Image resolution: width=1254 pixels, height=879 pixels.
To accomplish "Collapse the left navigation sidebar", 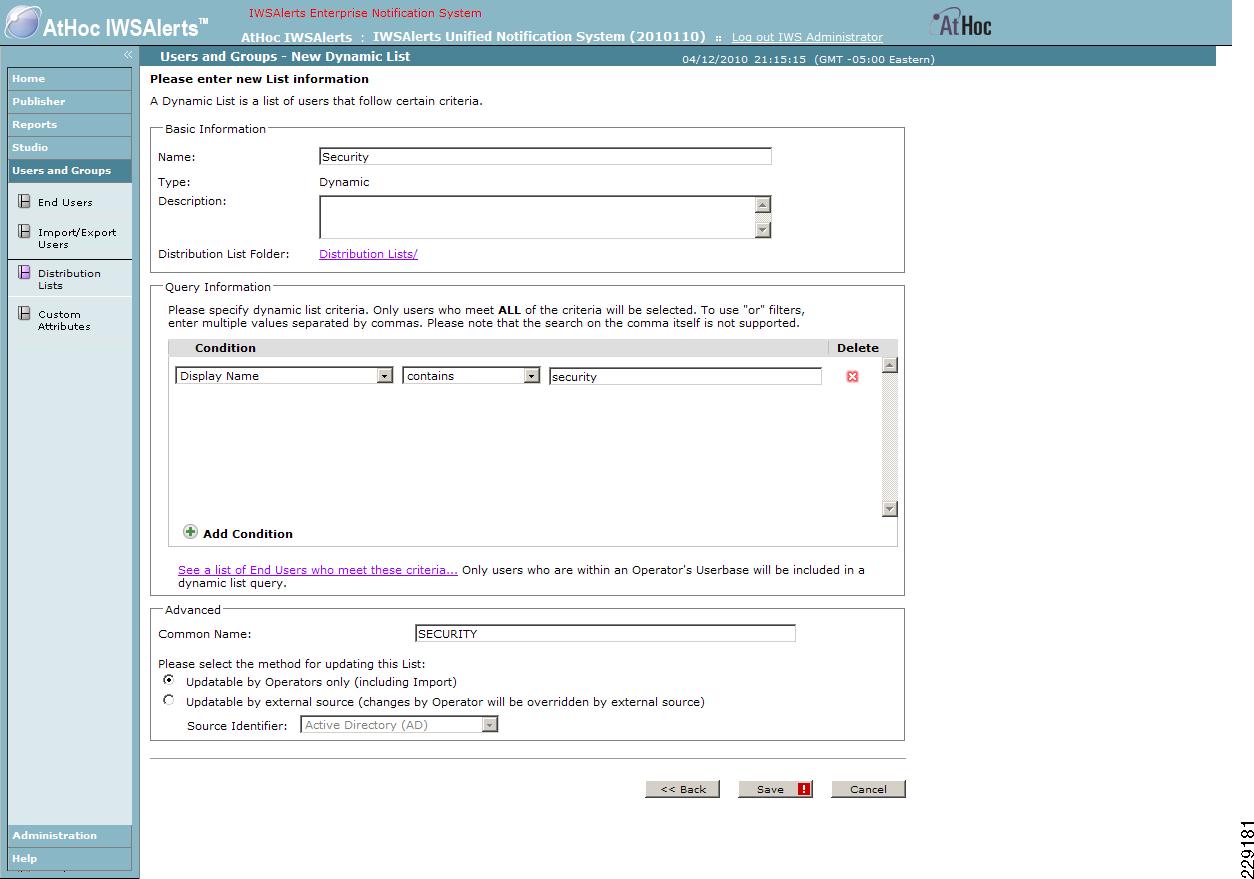I will click(x=127, y=55).
